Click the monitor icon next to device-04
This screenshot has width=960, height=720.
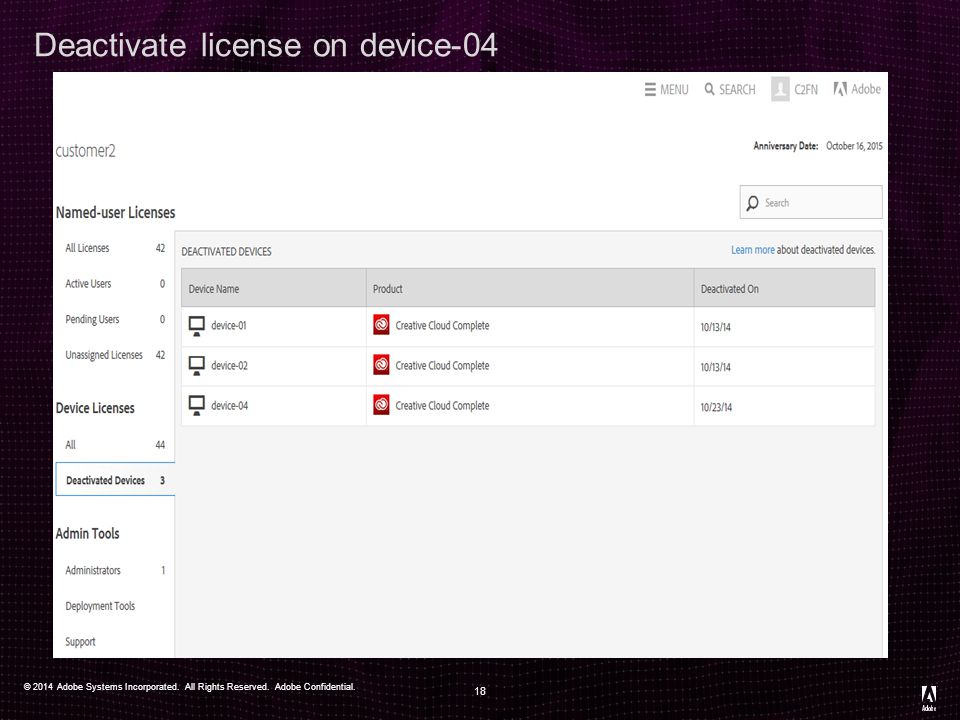click(197, 405)
